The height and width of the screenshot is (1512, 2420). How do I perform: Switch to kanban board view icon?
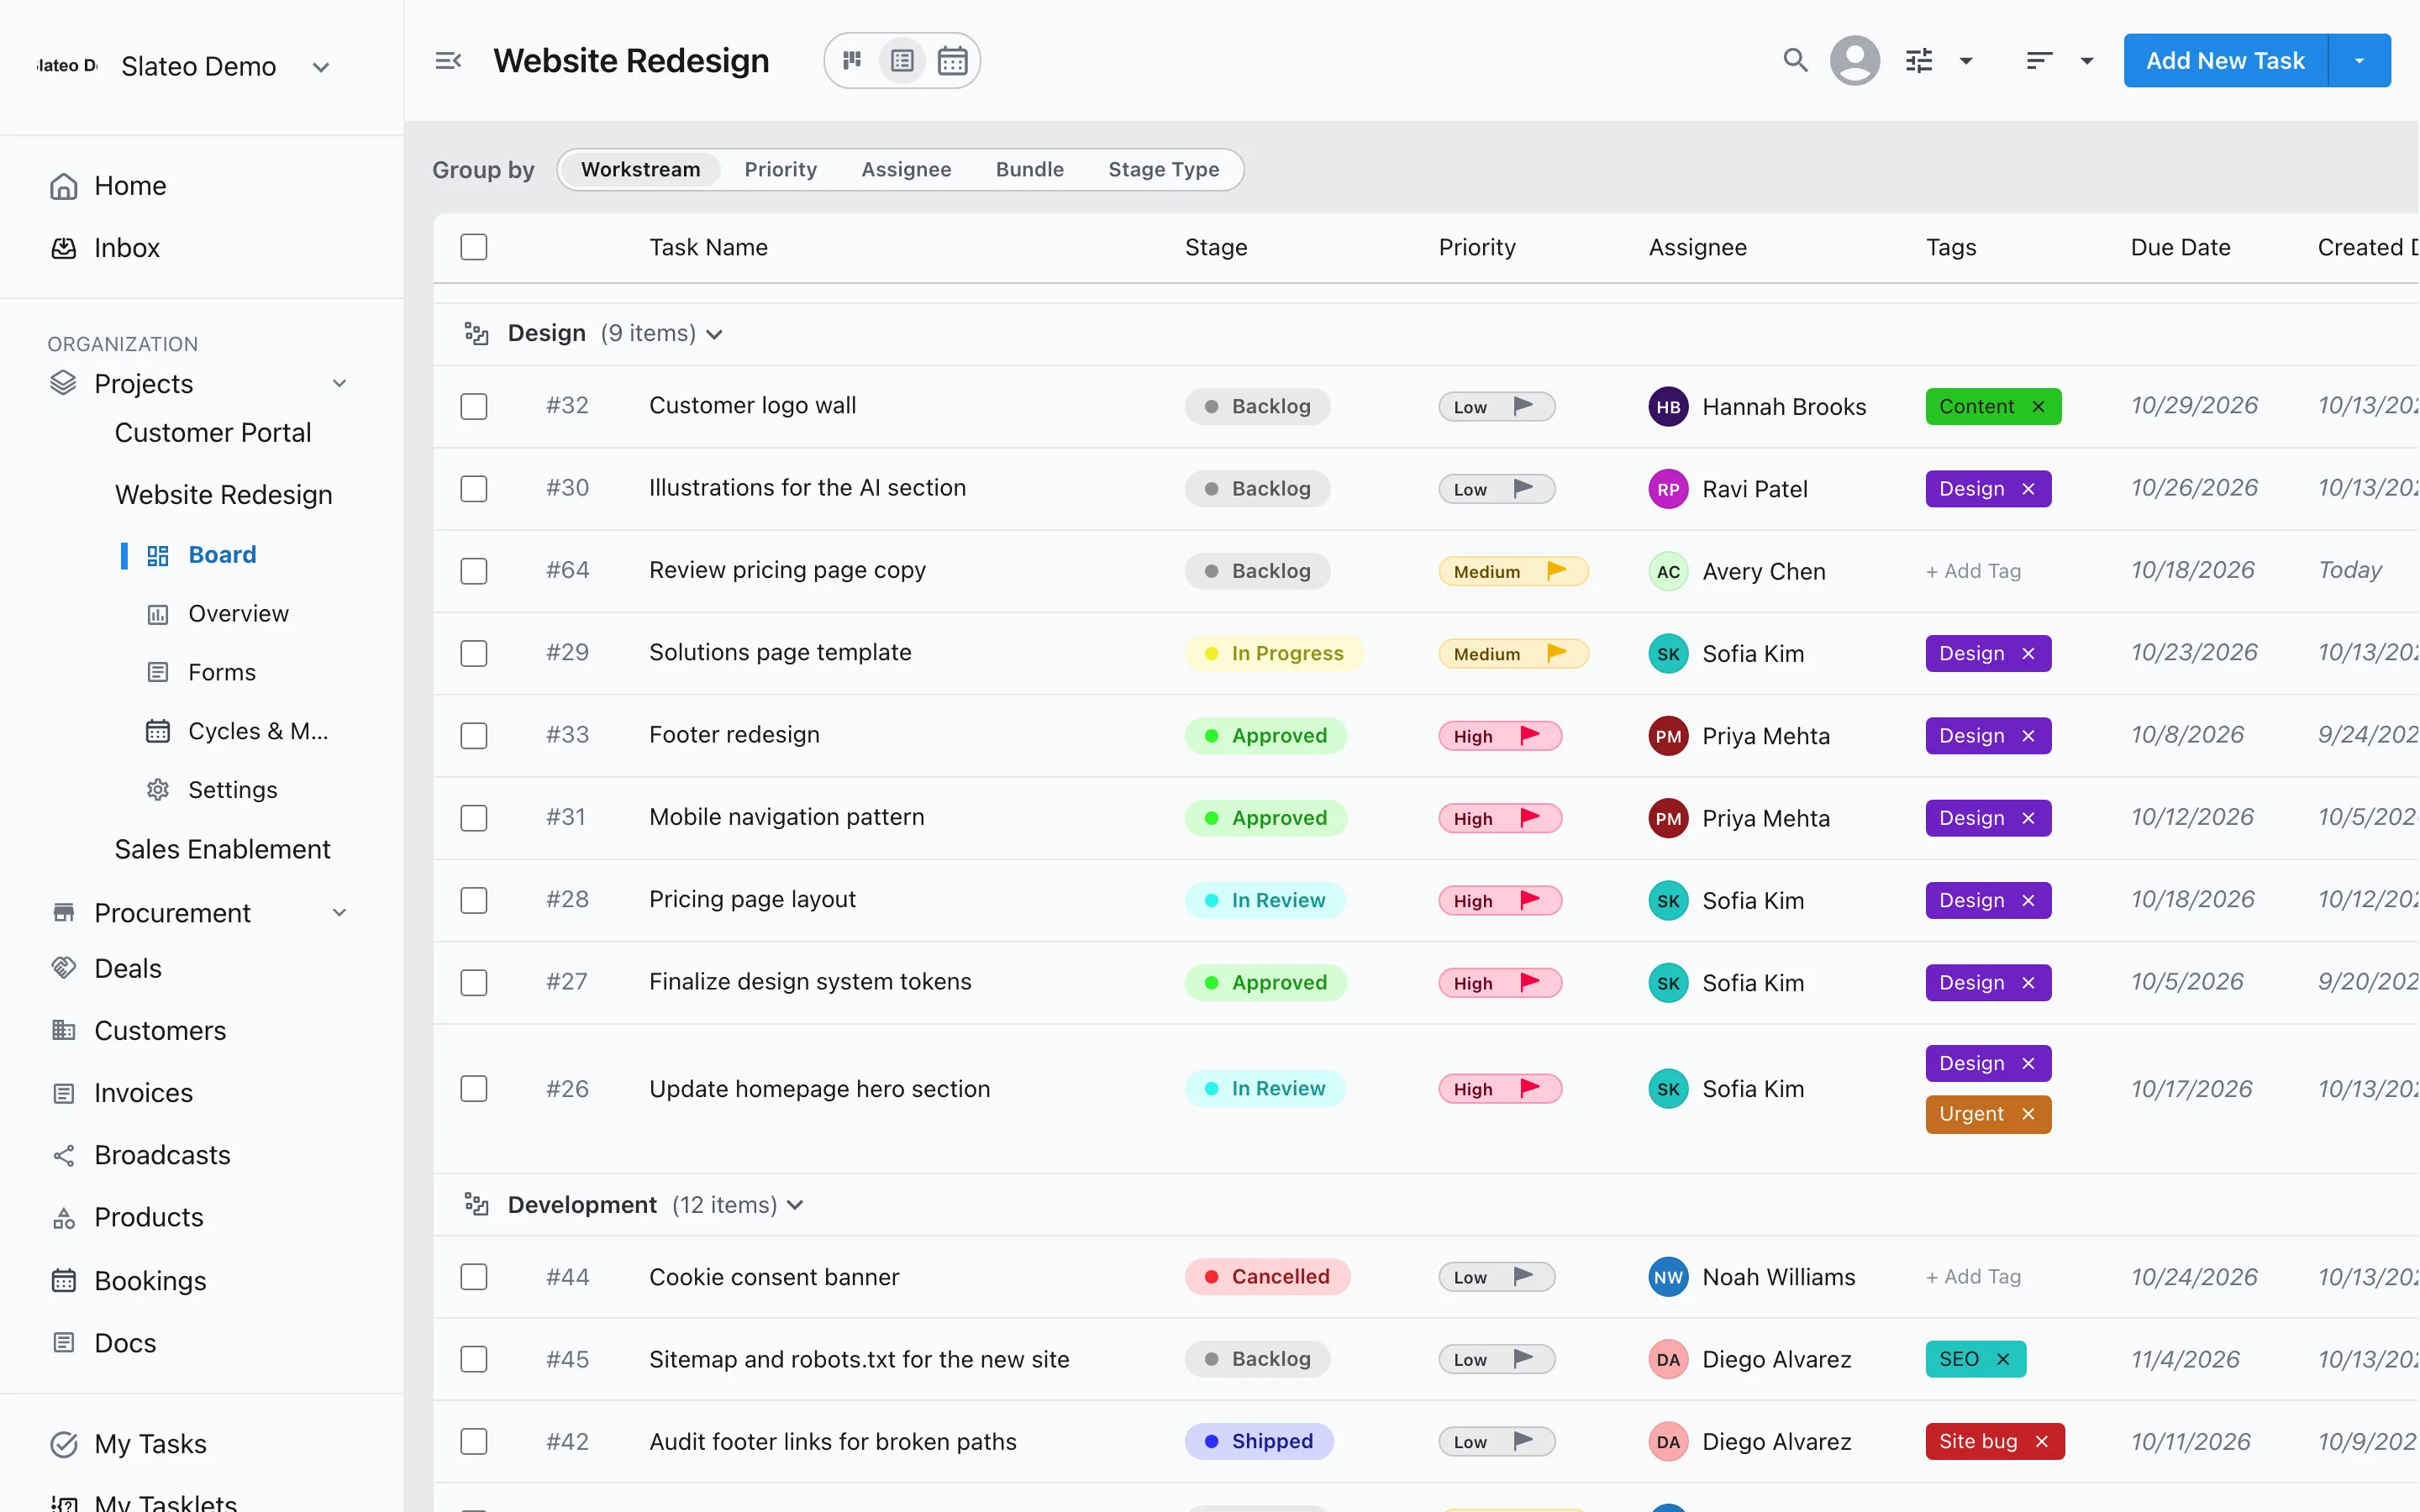[852, 61]
